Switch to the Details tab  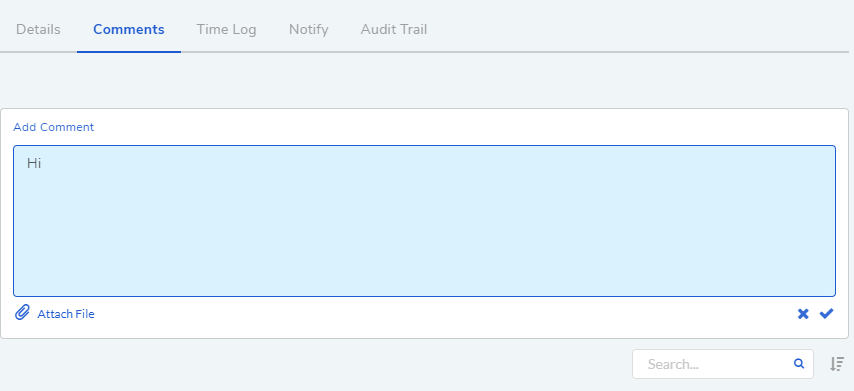point(38,29)
